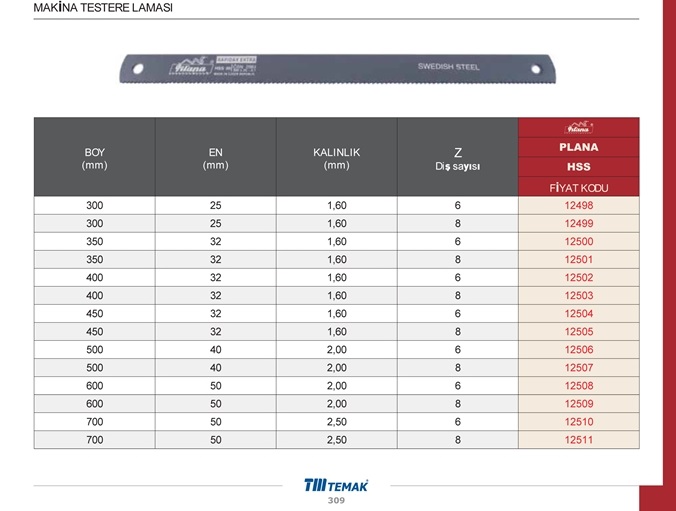This screenshot has height=511, width=676.
Task: Click the page number 309
Action: [336, 500]
